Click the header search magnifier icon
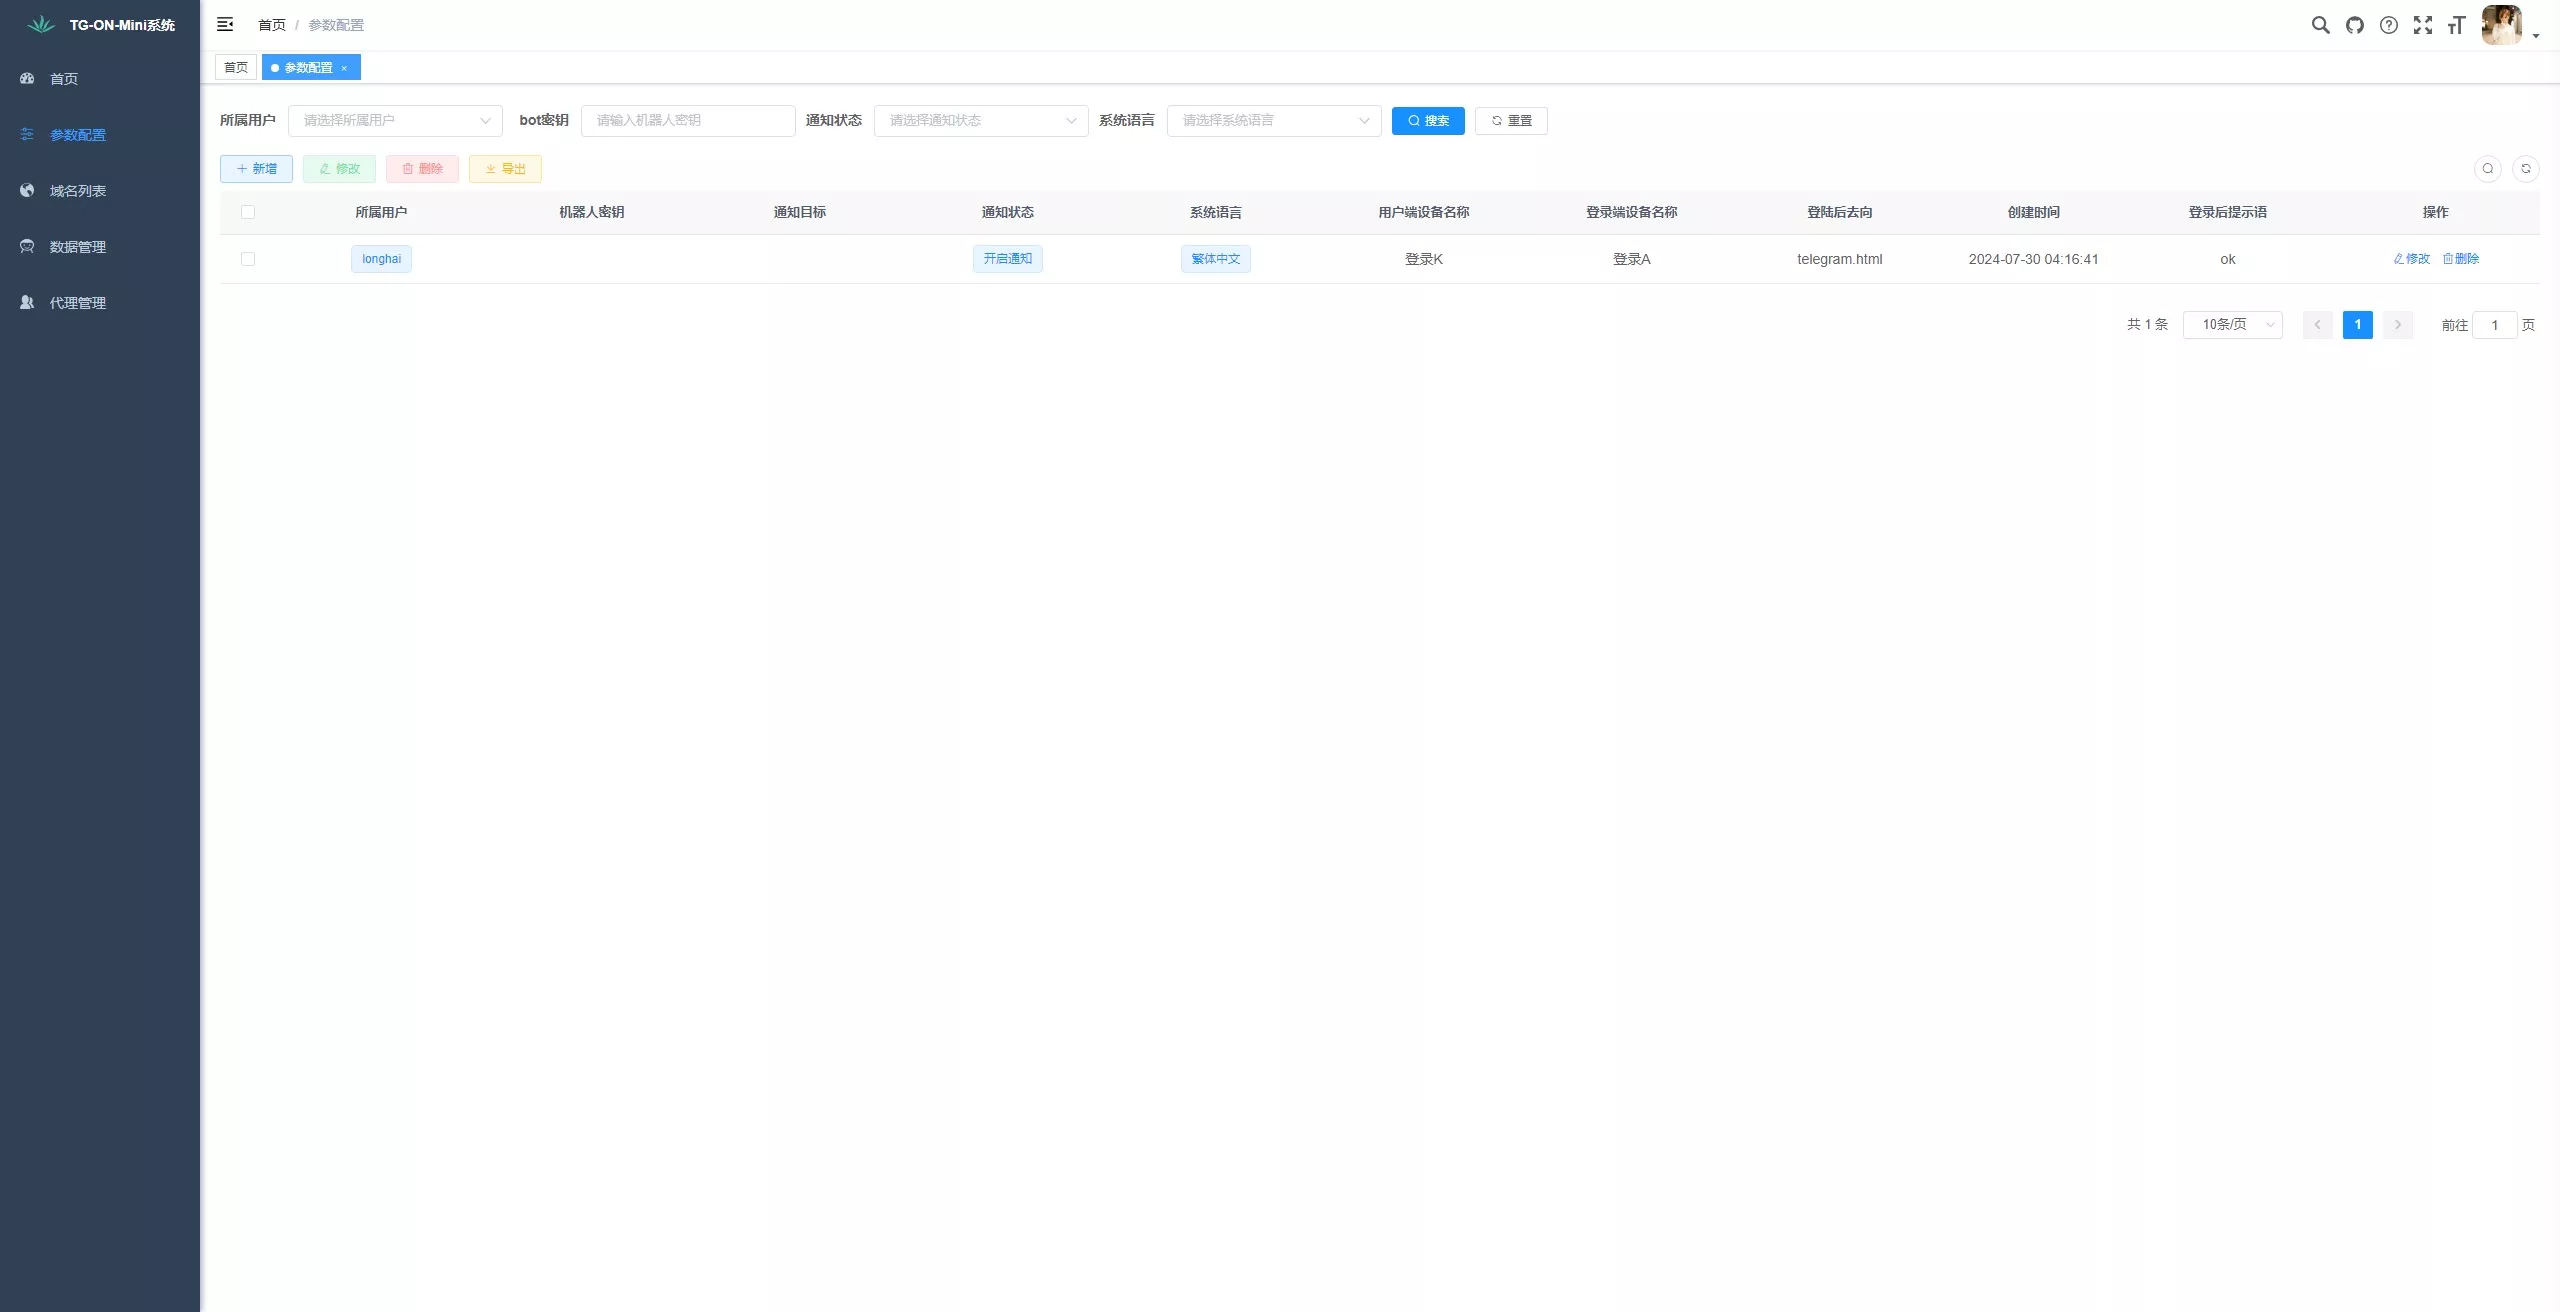The height and width of the screenshot is (1312, 2560). pyautogui.click(x=2320, y=25)
